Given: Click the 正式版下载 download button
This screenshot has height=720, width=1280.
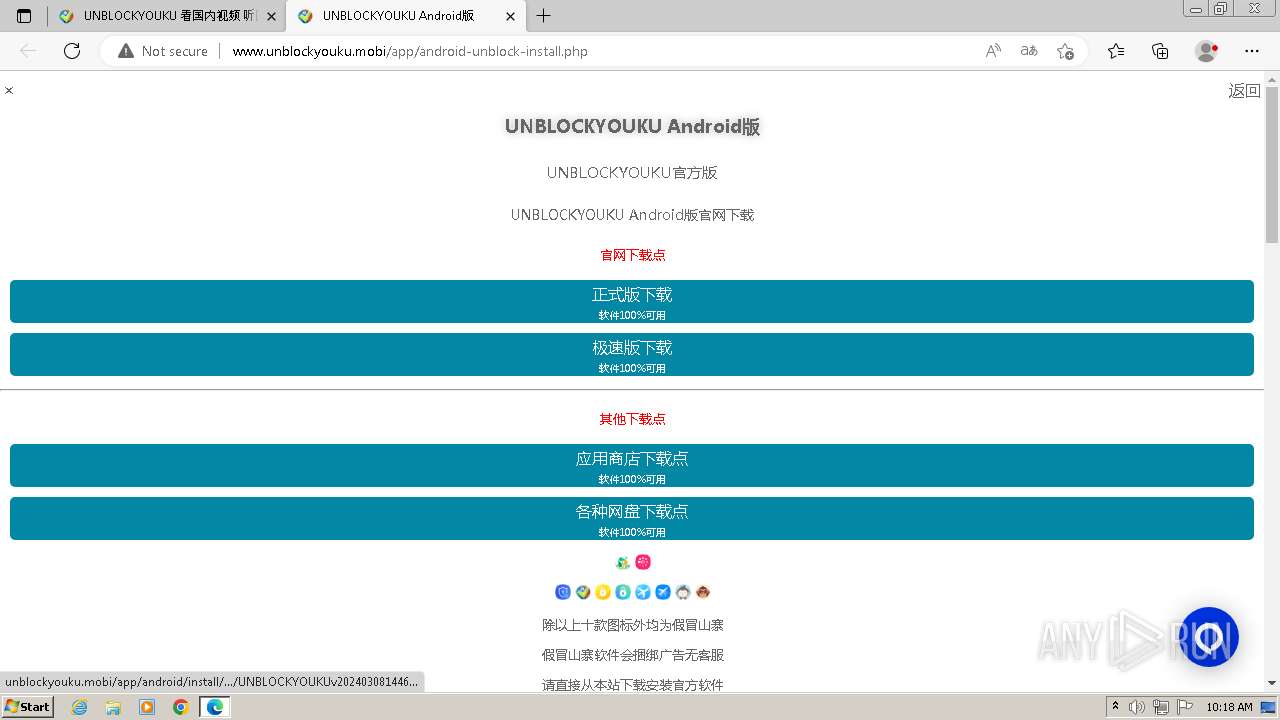Looking at the screenshot, I should coord(632,301).
